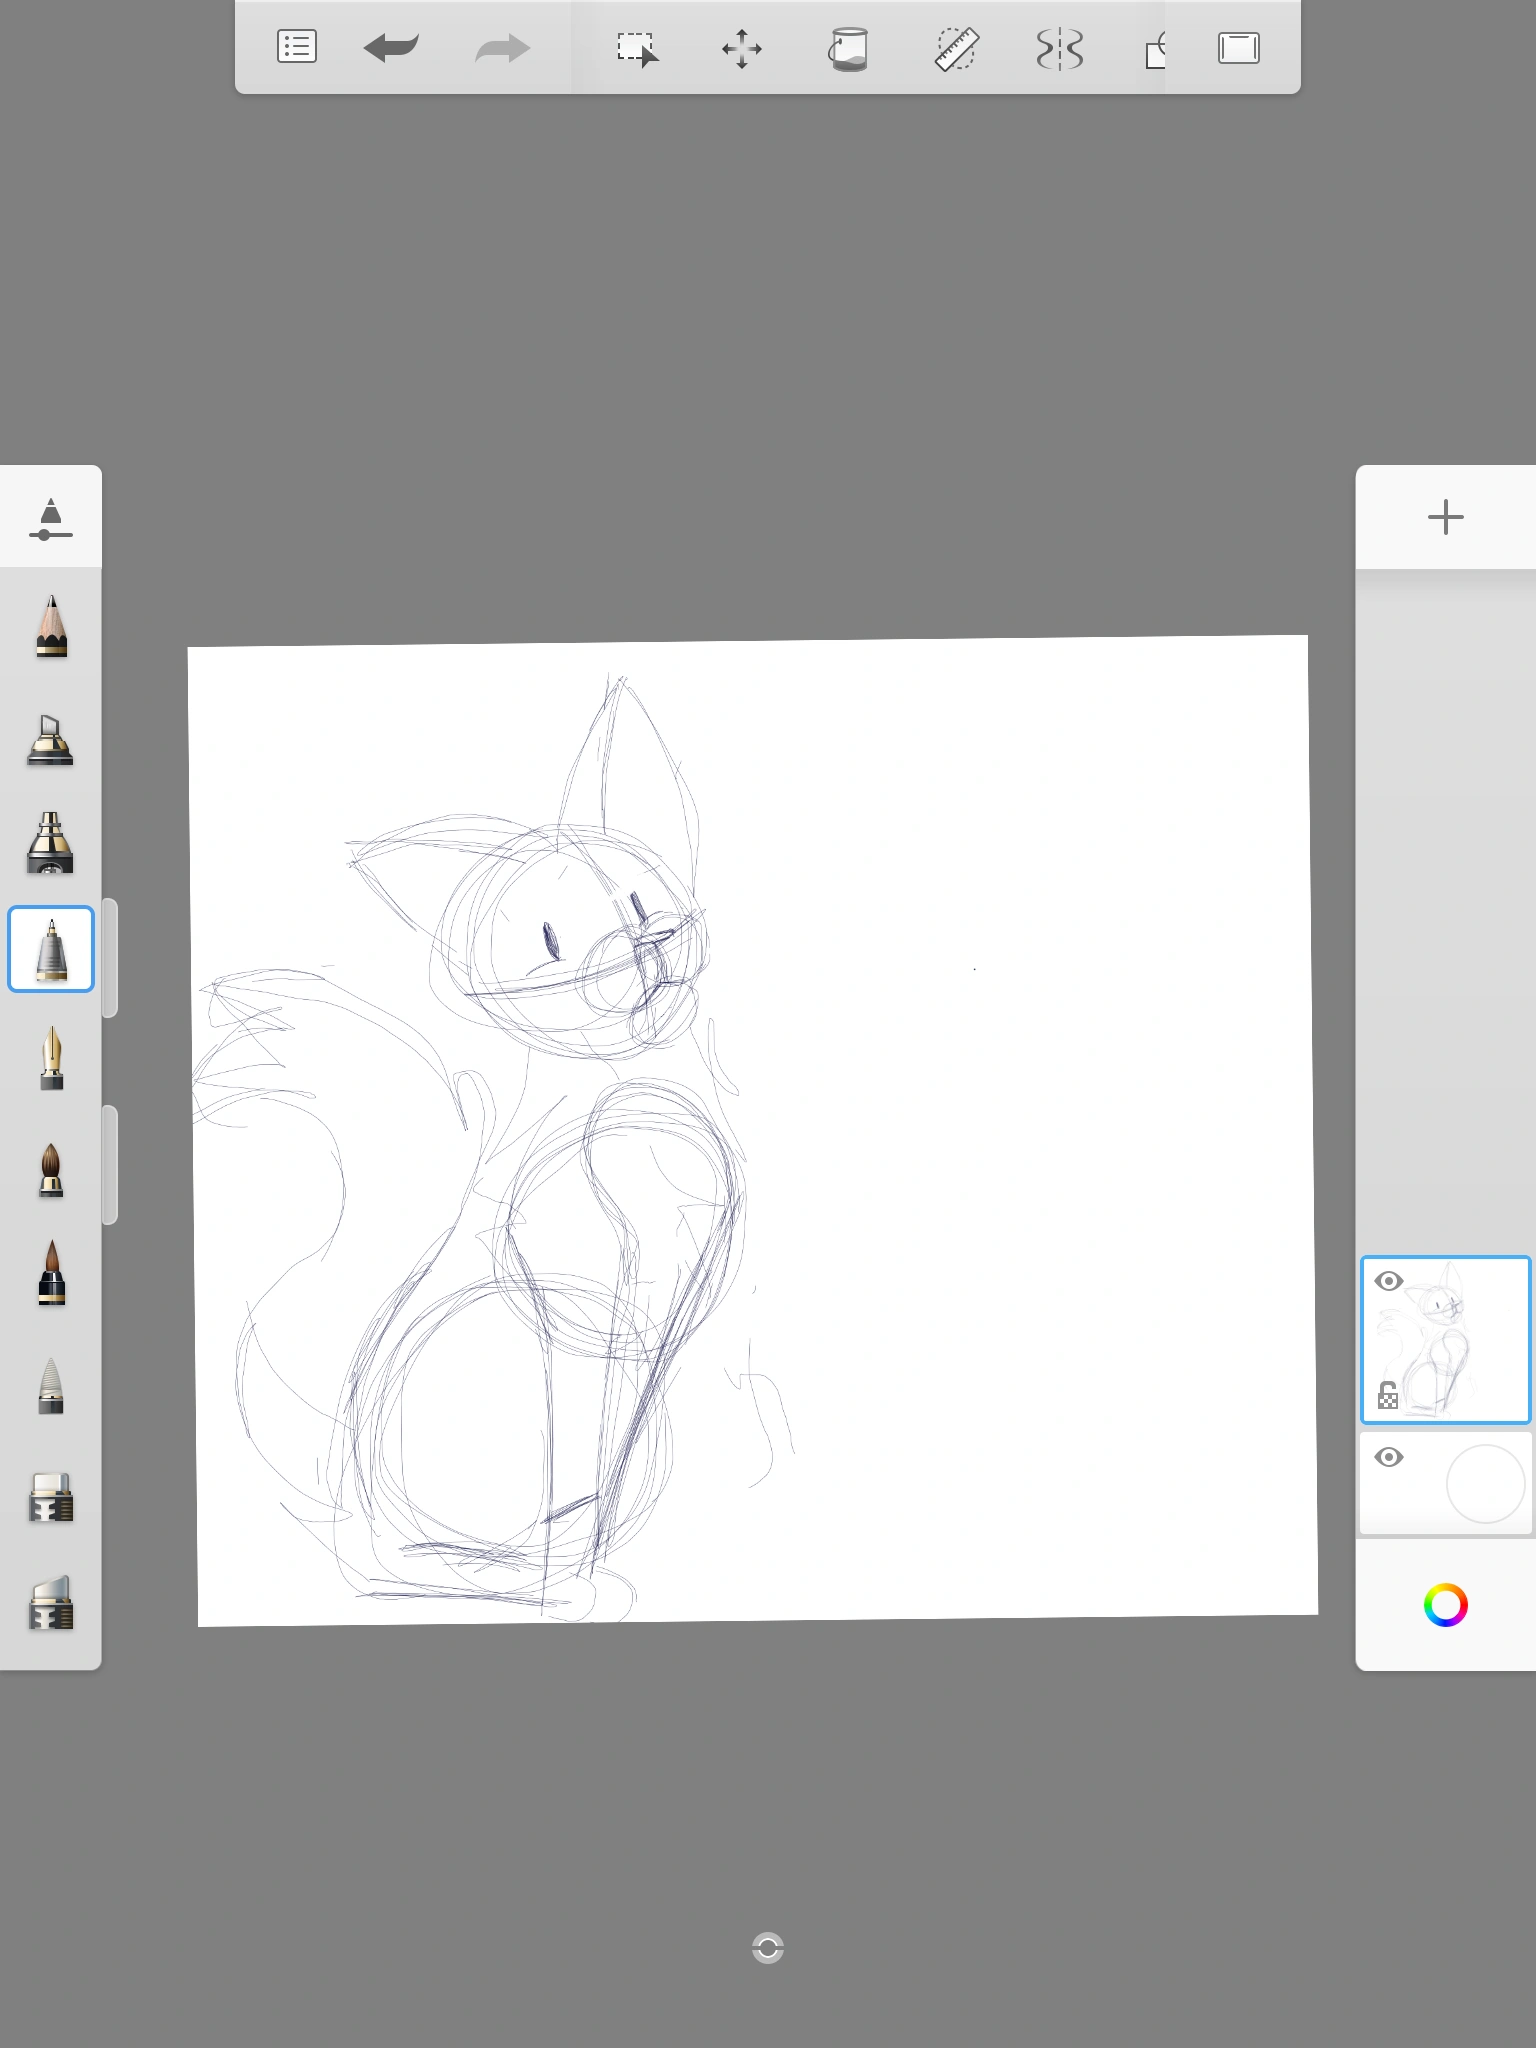Click the upper brush size slider handle

110,958
